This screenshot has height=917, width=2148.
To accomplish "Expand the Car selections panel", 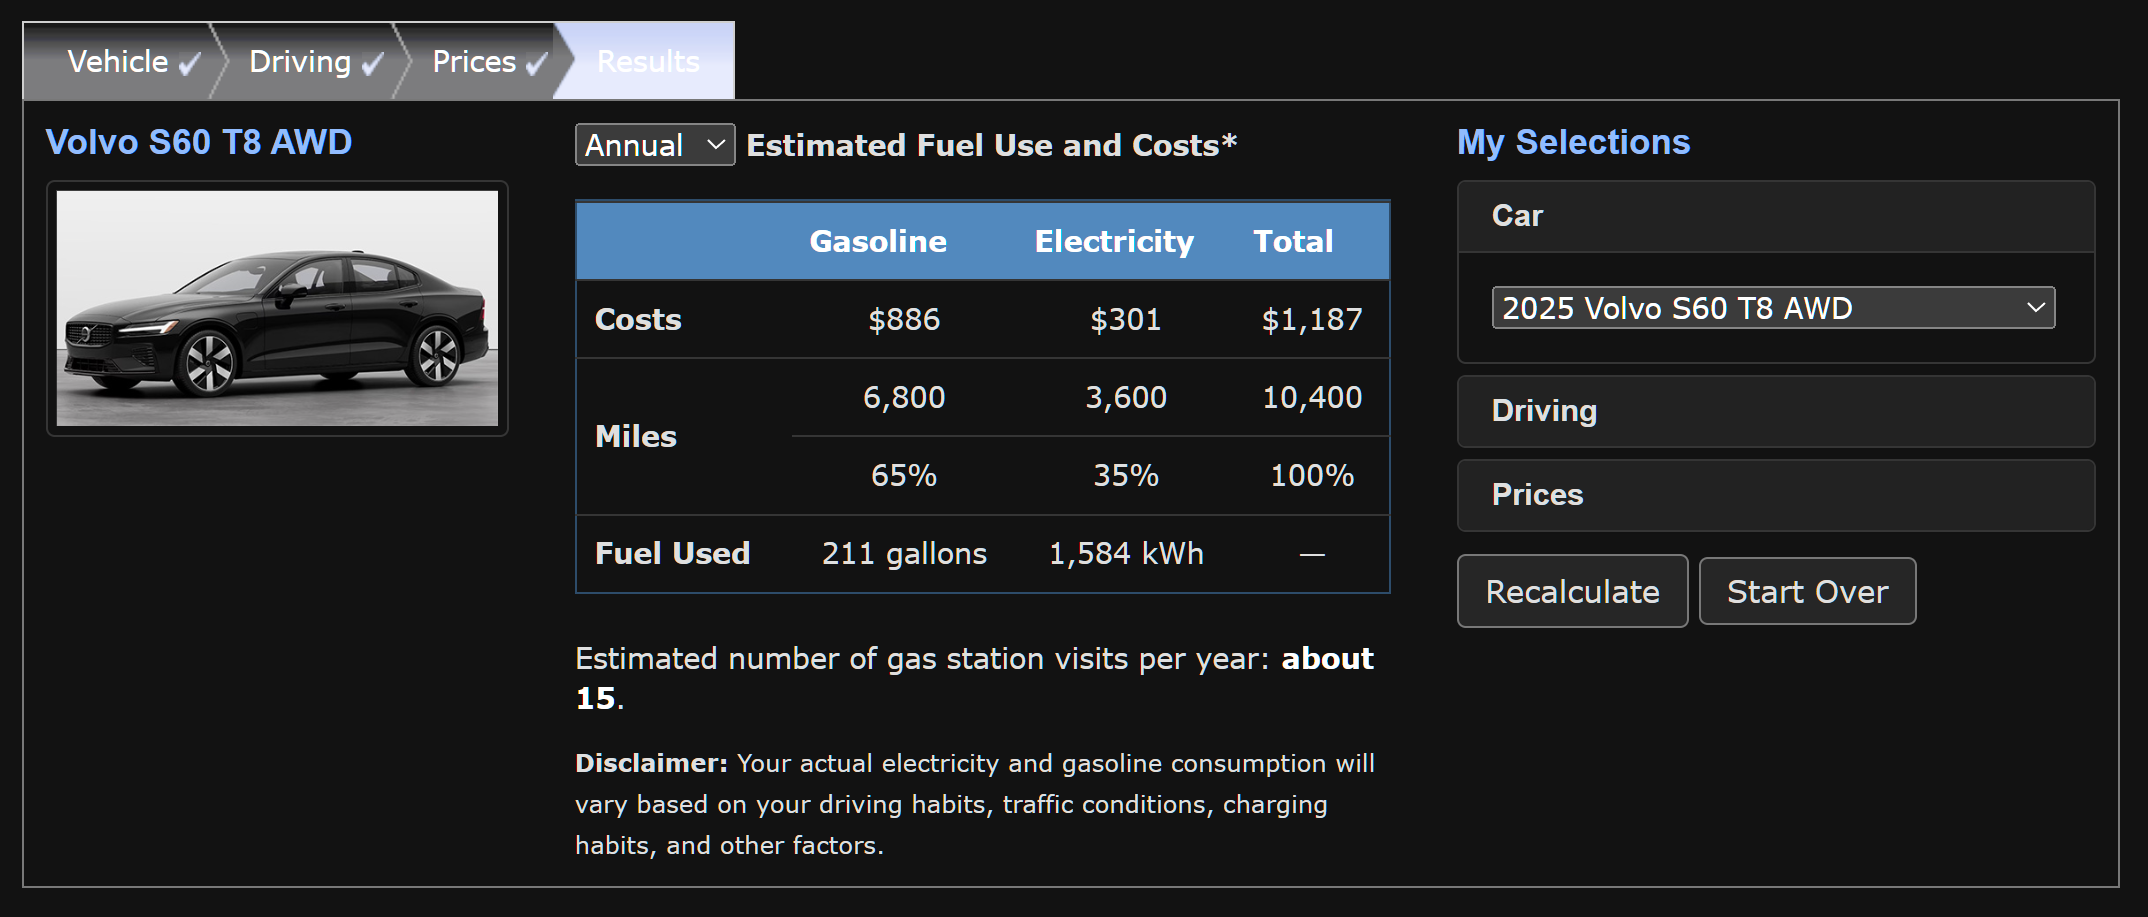I will [1776, 216].
